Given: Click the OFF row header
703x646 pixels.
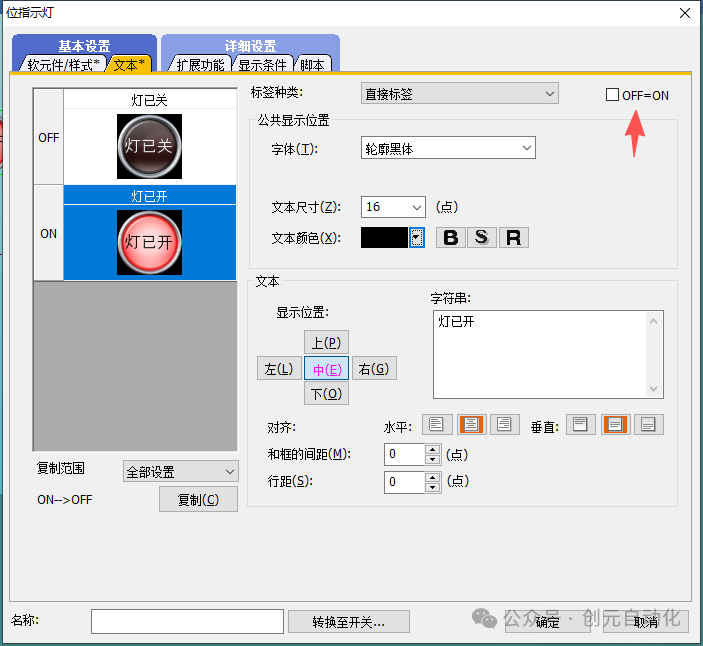Looking at the screenshot, I should pyautogui.click(x=48, y=137).
